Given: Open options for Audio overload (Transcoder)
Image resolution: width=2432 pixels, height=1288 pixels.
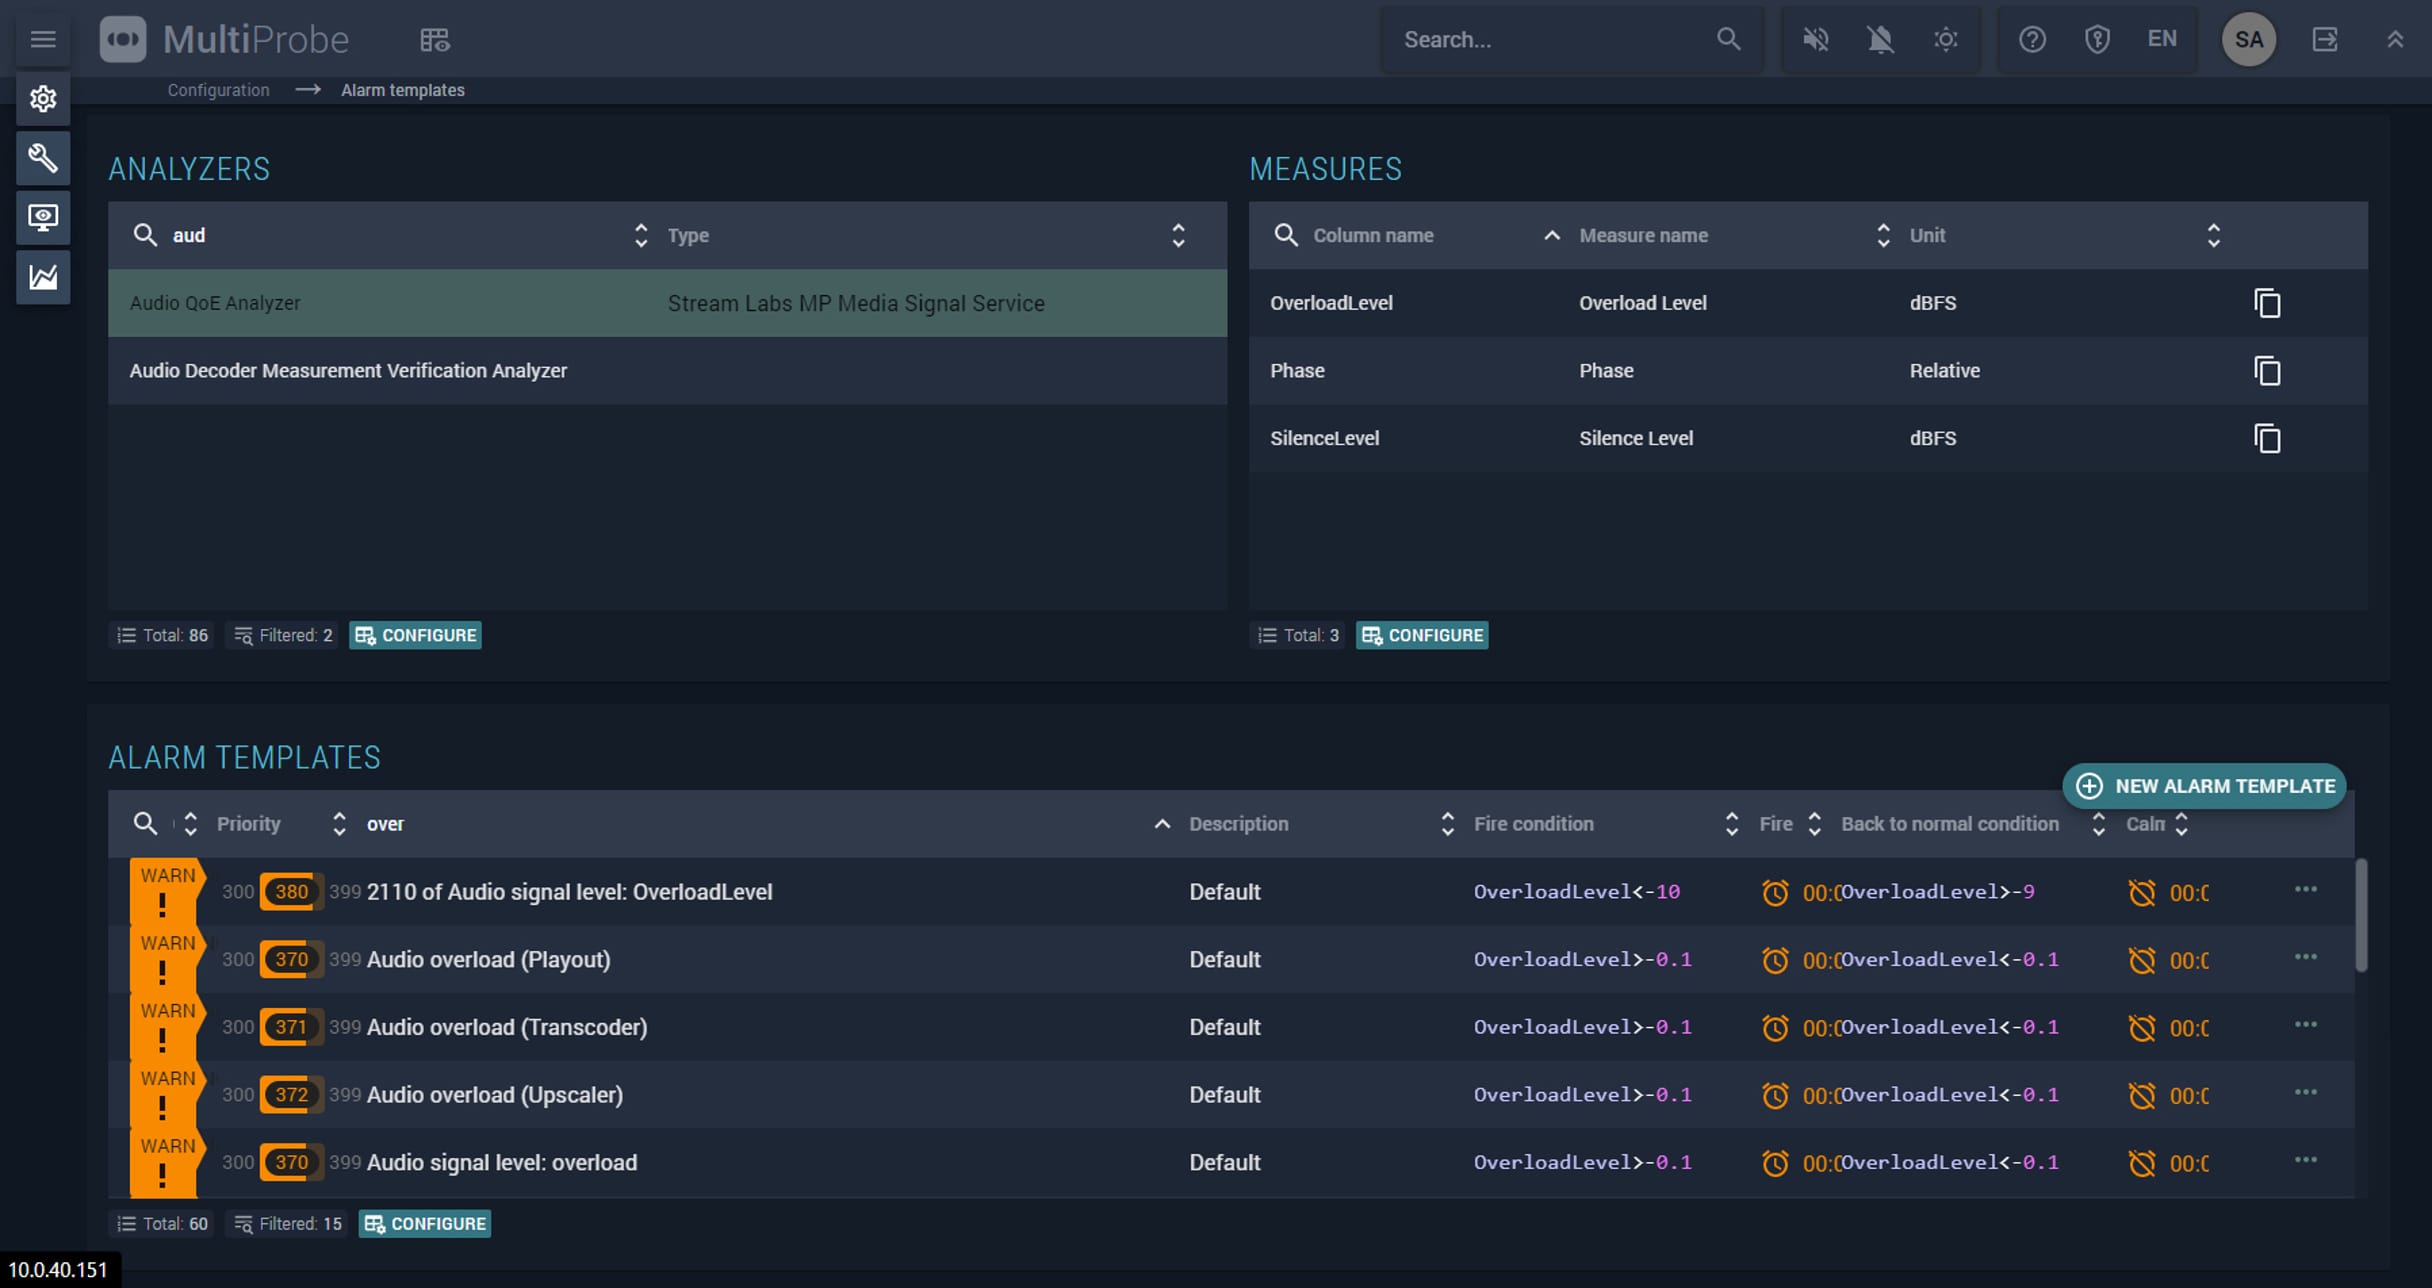Looking at the screenshot, I should coord(2305,1025).
